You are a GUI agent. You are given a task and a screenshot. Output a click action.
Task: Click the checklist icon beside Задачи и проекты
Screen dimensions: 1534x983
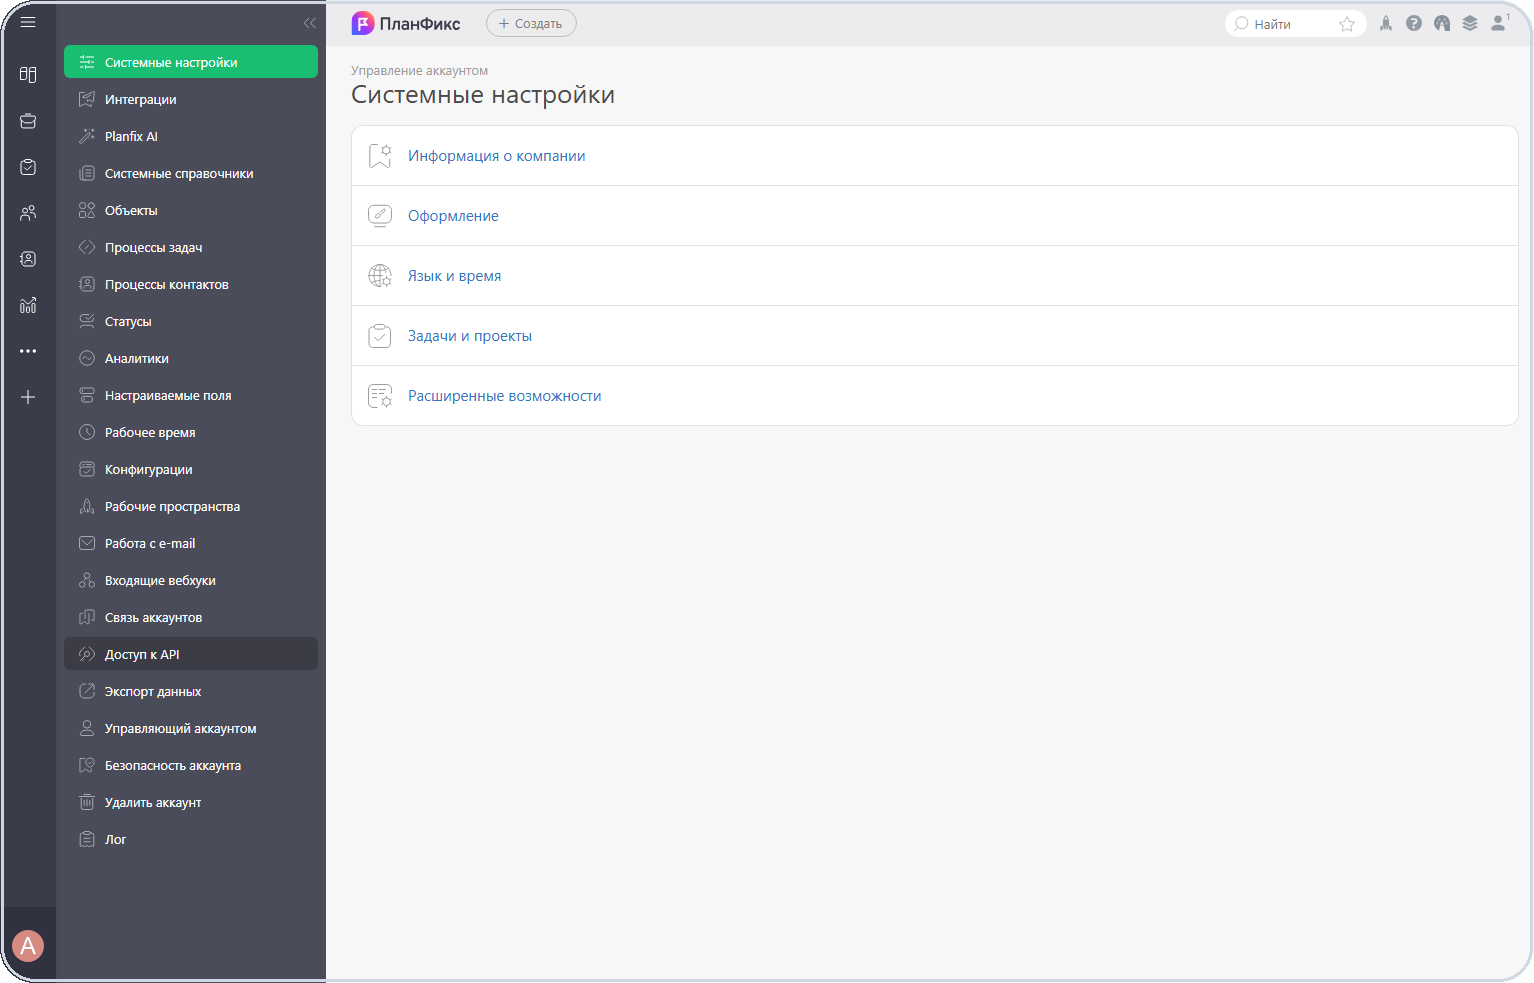click(380, 336)
